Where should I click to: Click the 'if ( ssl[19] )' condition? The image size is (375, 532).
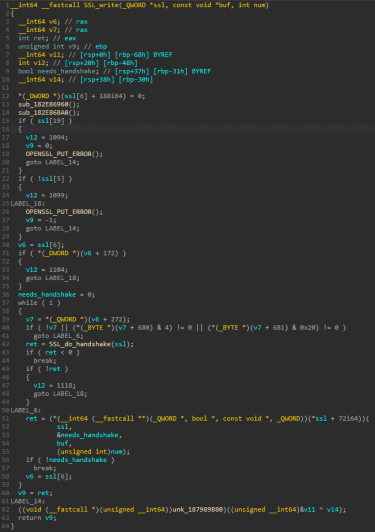click(x=45, y=121)
